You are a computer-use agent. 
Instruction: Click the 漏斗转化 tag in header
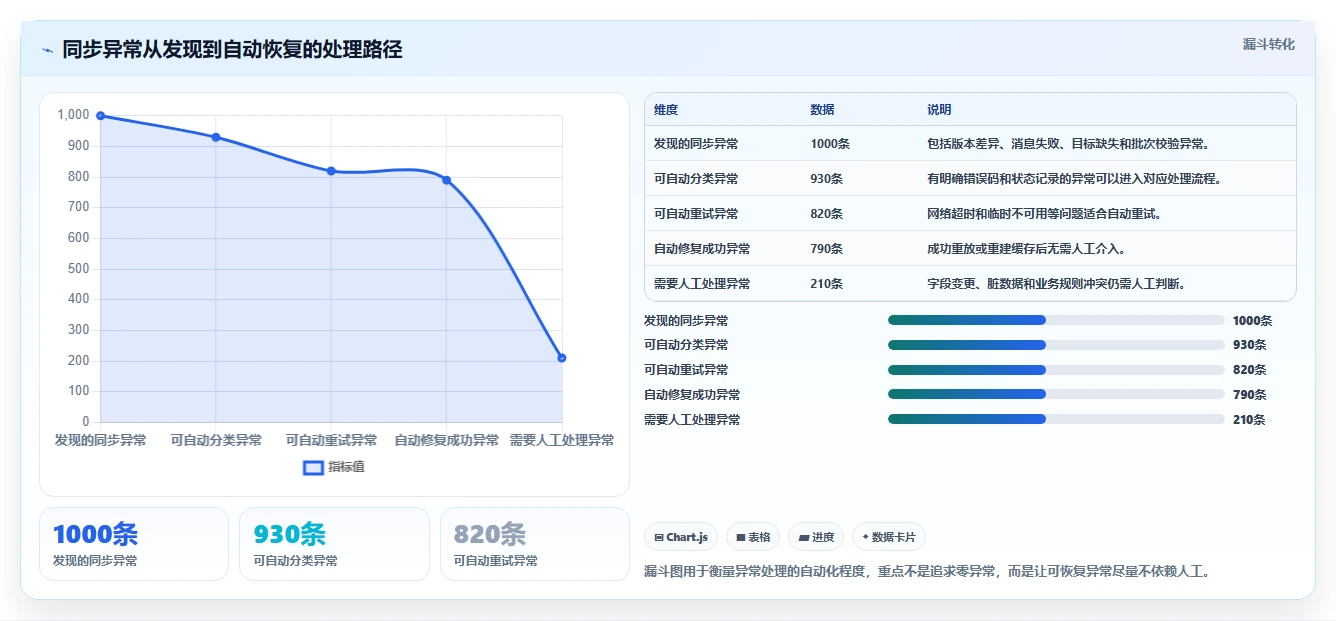tap(1268, 44)
